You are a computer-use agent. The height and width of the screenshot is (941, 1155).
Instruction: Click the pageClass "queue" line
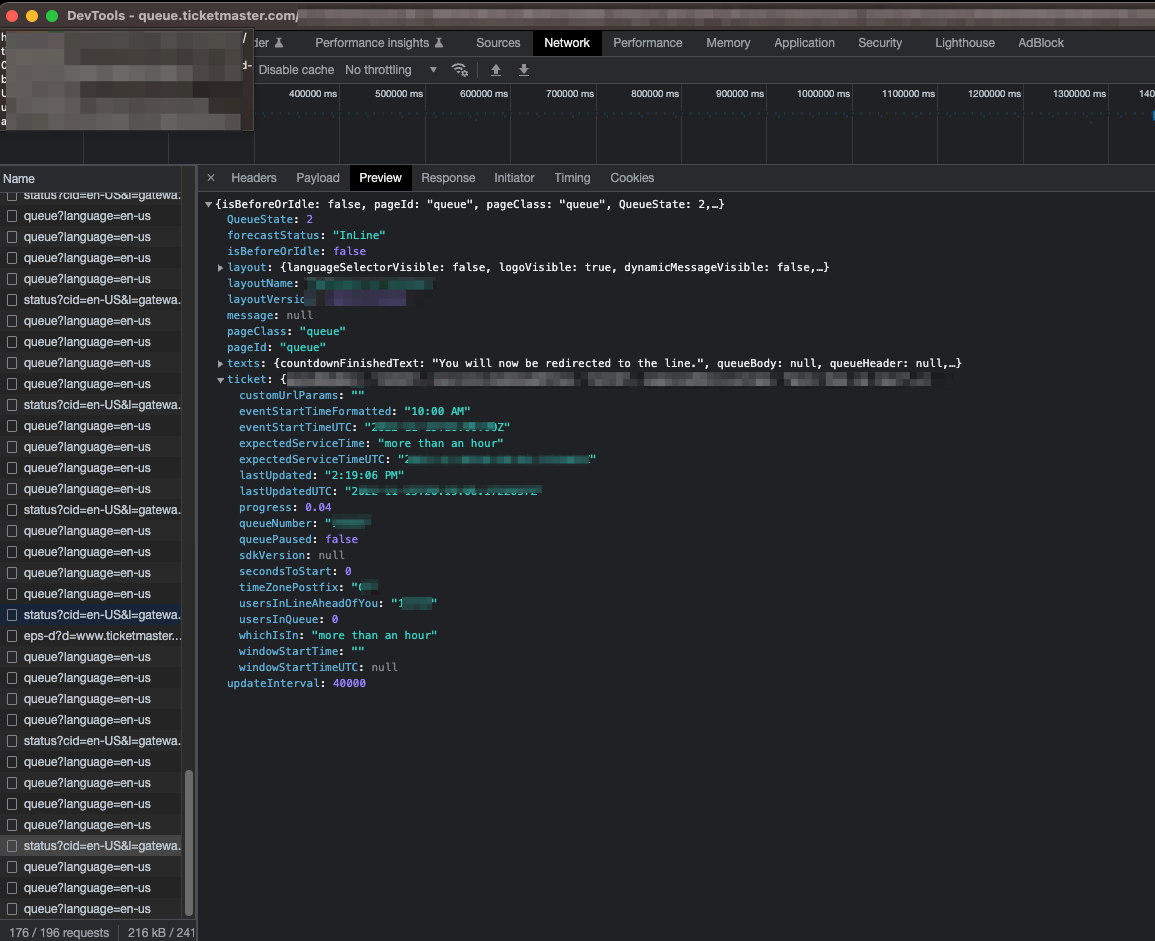[x=286, y=332]
